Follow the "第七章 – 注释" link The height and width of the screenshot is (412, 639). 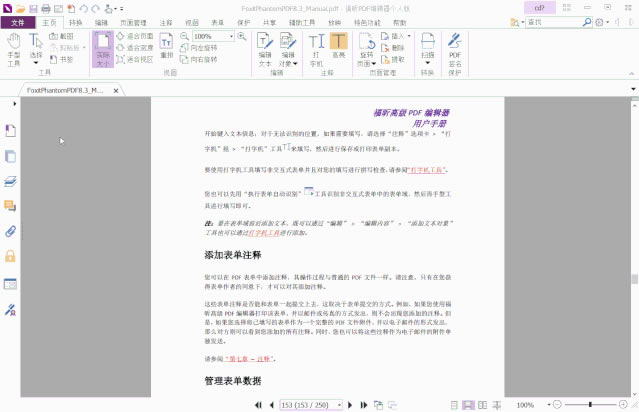249,359
